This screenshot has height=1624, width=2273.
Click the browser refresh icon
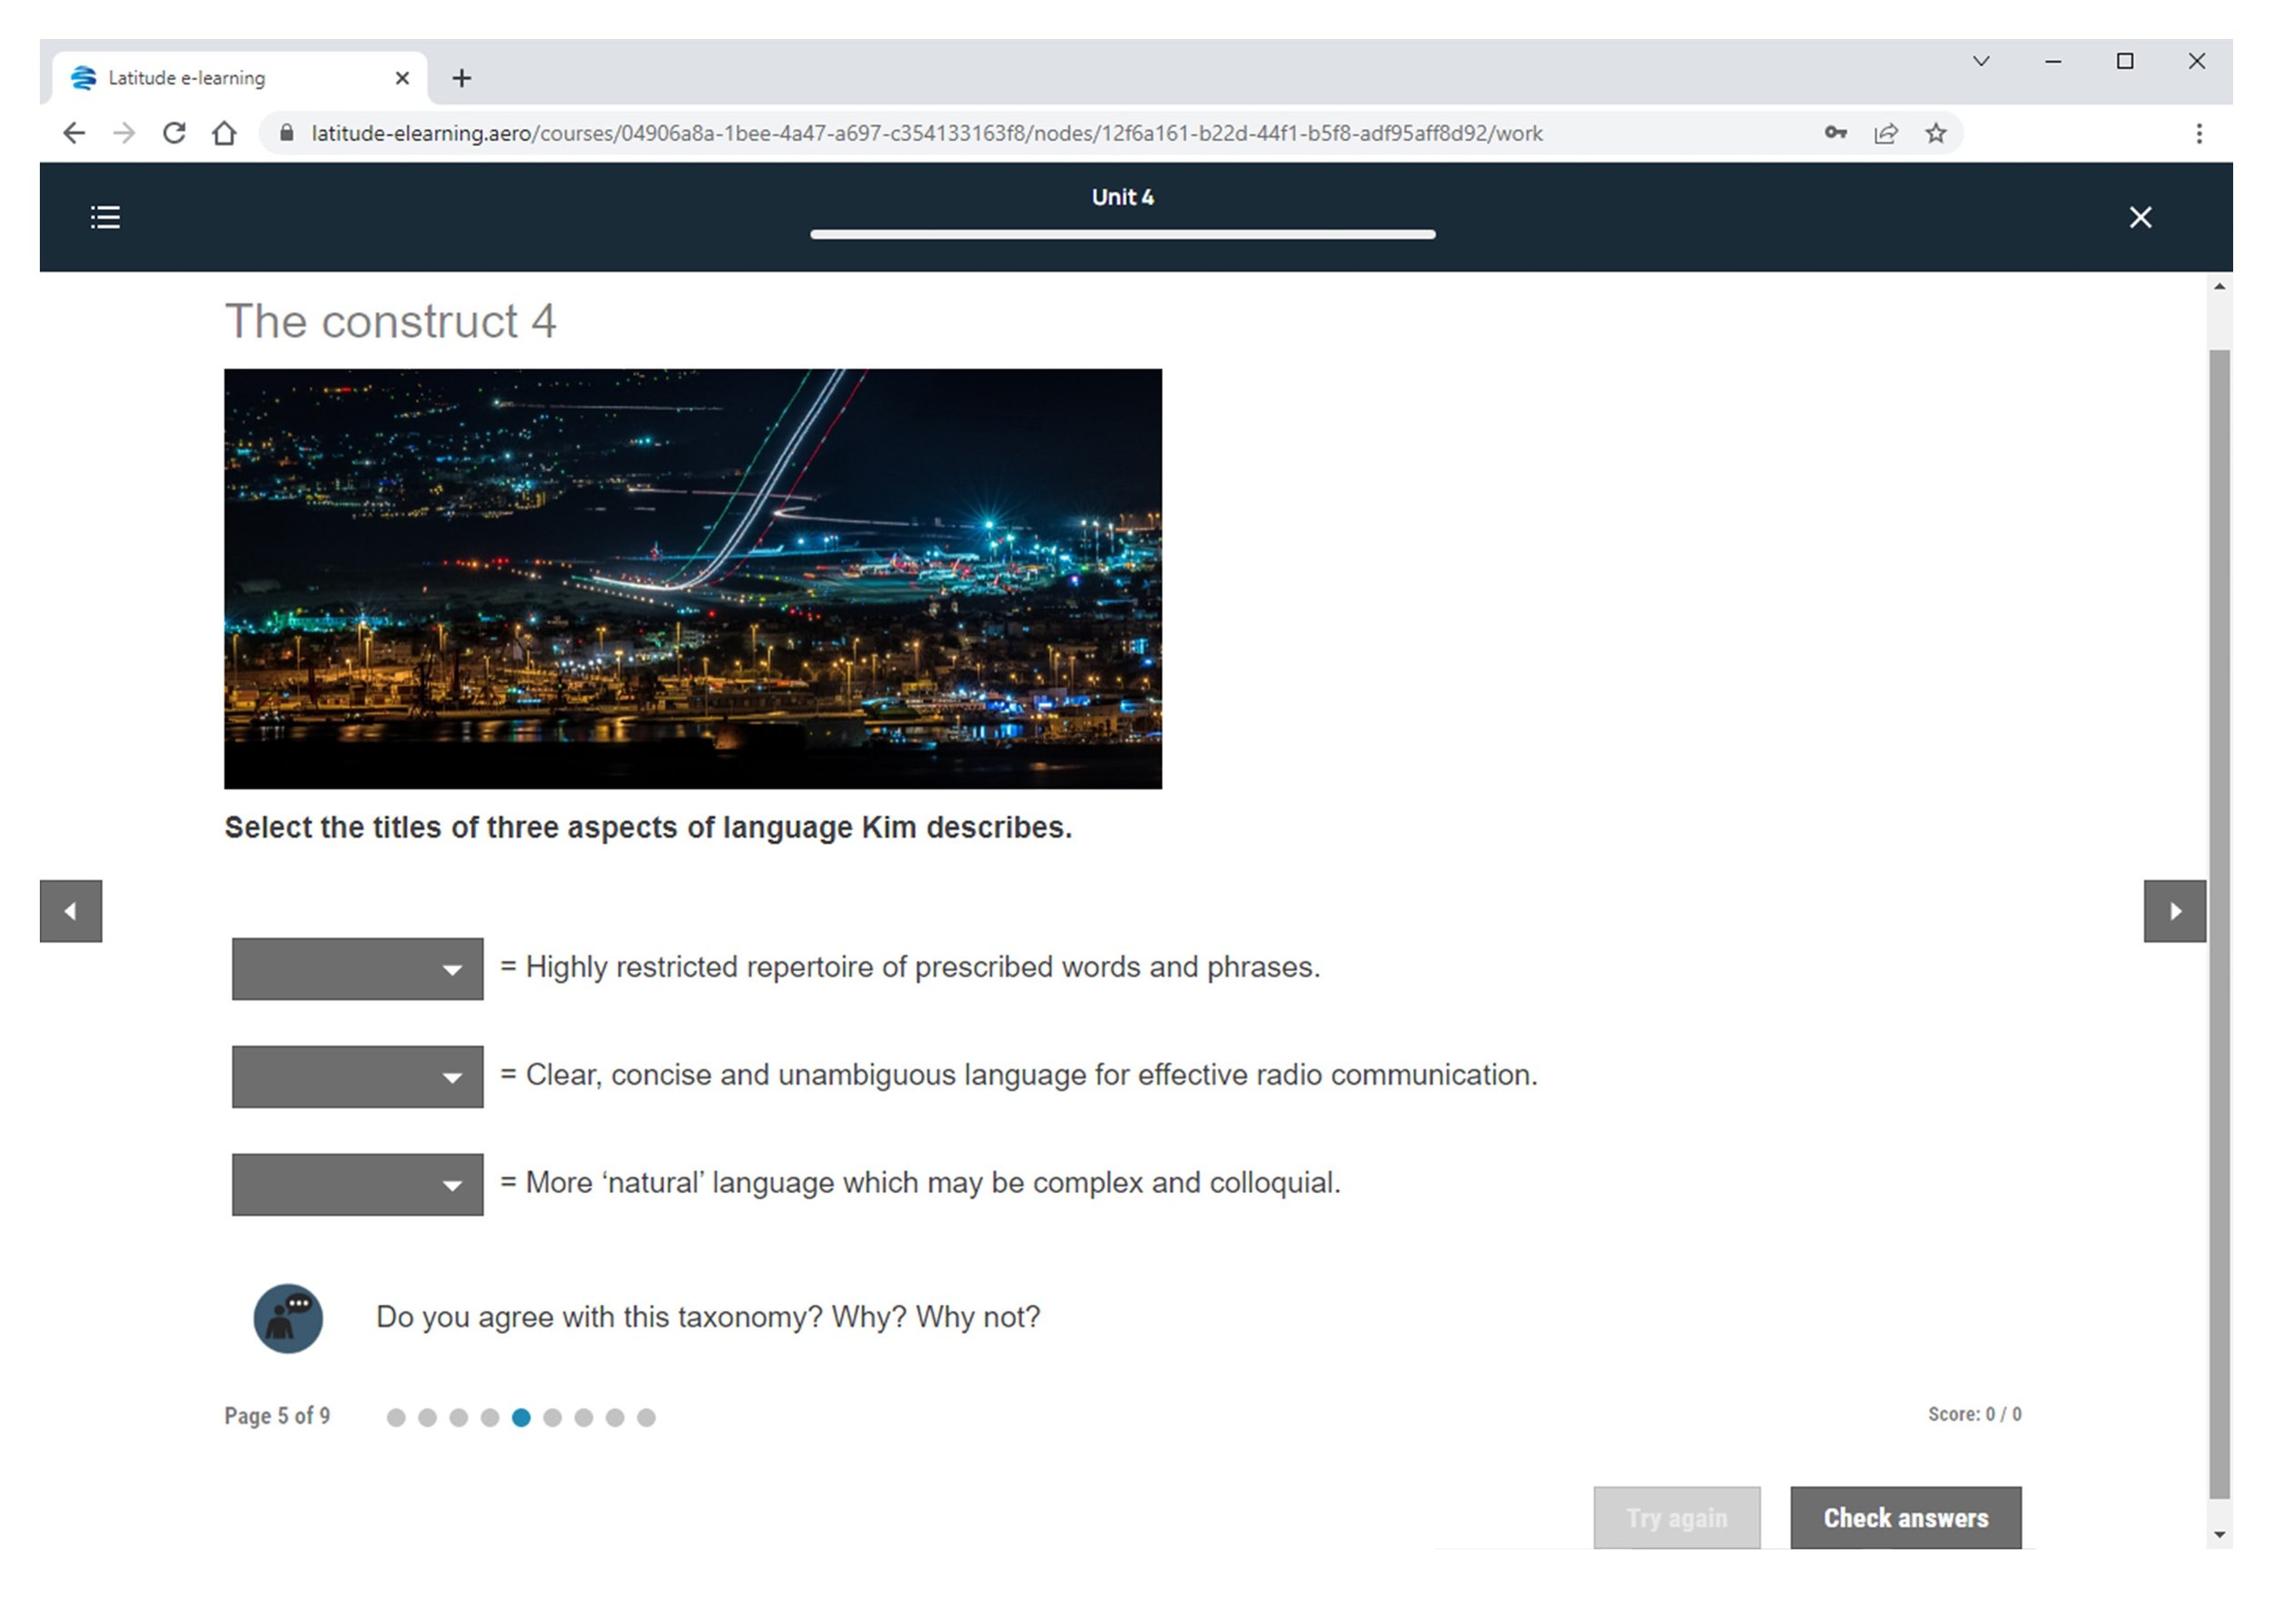point(177,134)
